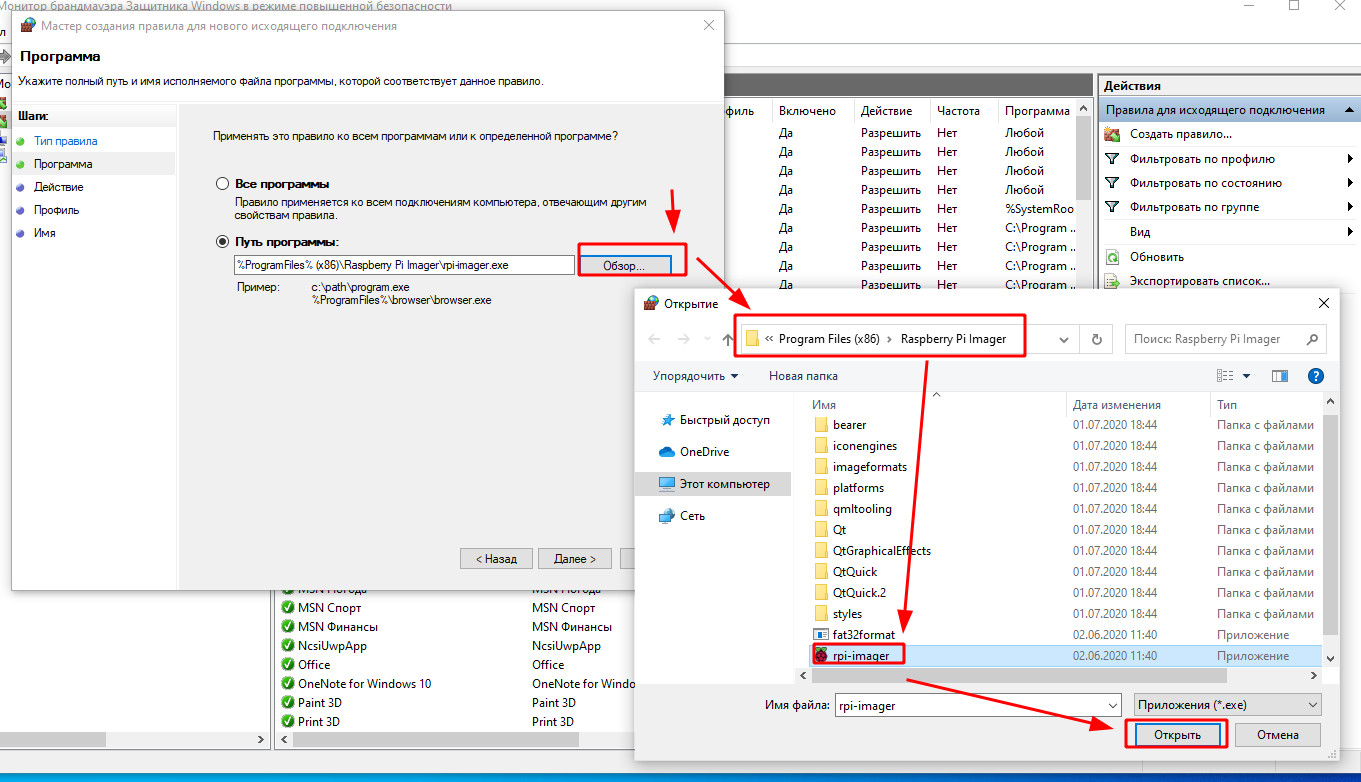
Task: Click the help question mark icon
Action: [x=1316, y=376]
